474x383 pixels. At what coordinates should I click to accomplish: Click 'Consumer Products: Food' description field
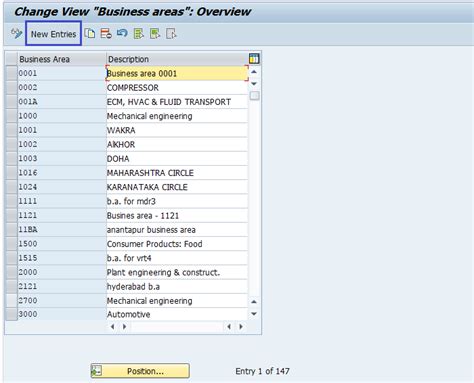pyautogui.click(x=177, y=244)
